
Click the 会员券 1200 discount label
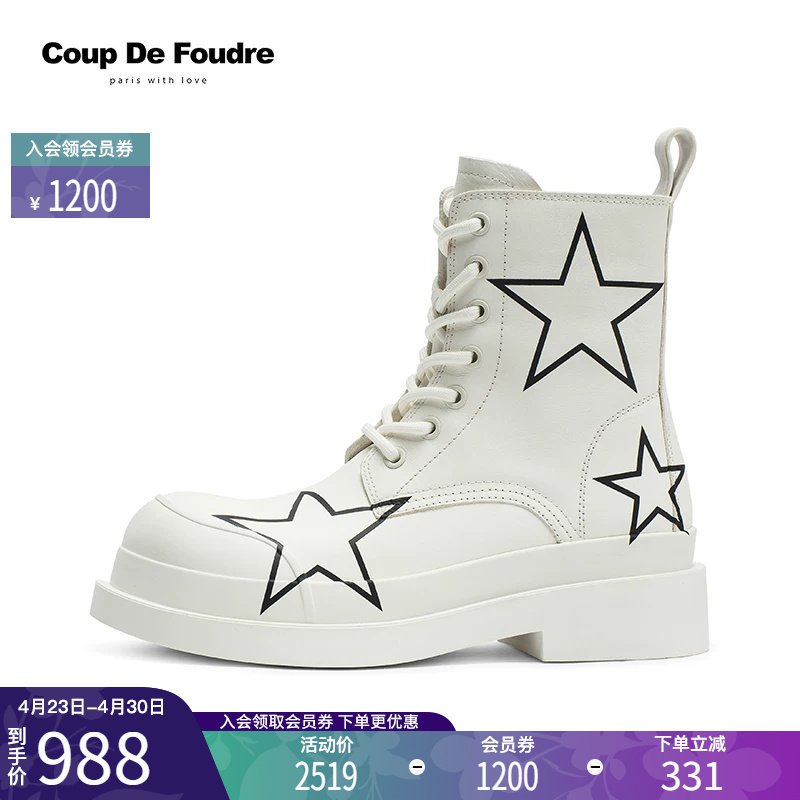tap(507, 763)
